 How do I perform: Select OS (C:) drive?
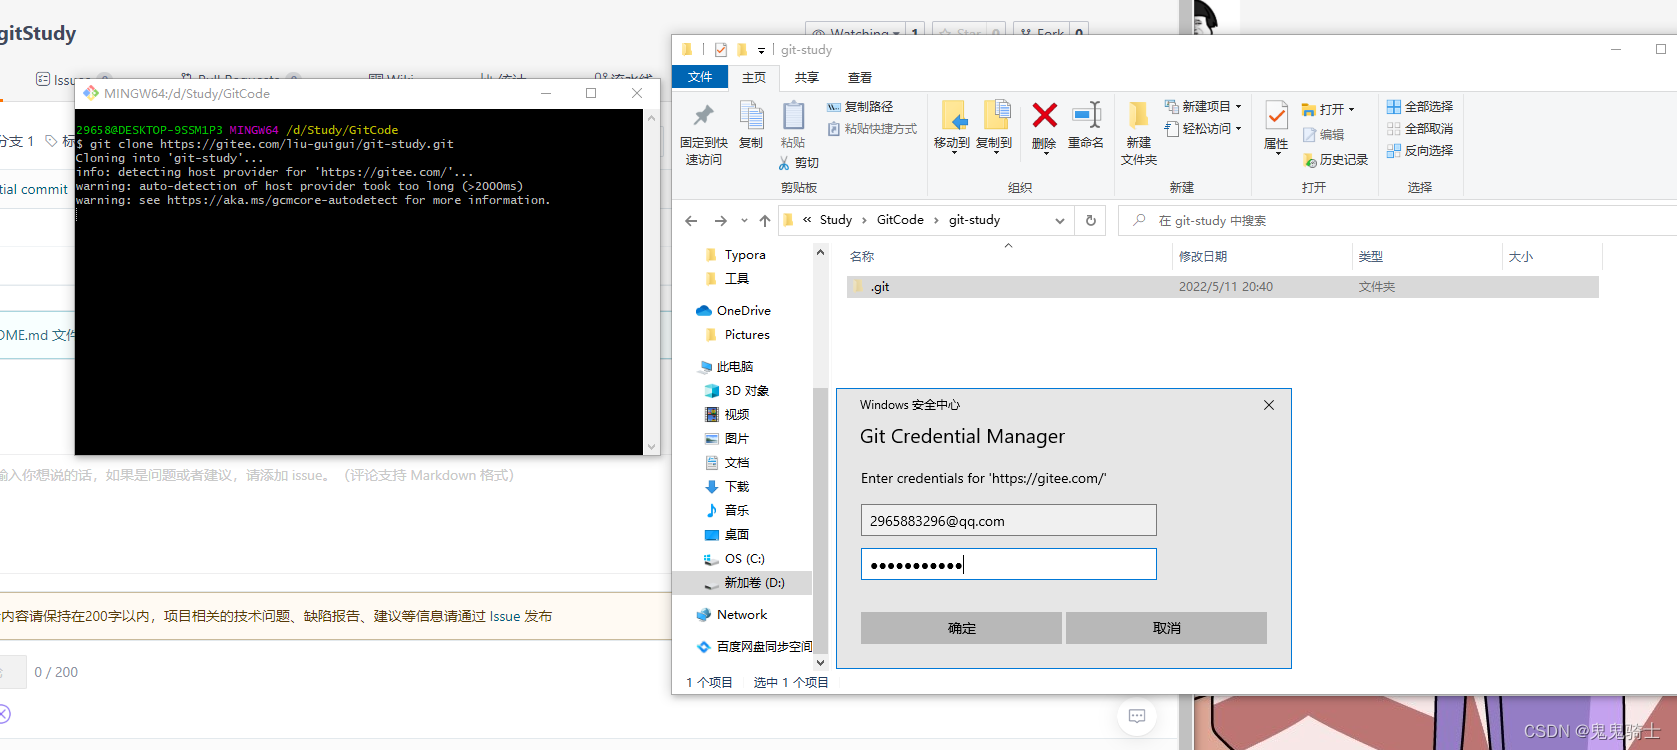[x=744, y=559]
